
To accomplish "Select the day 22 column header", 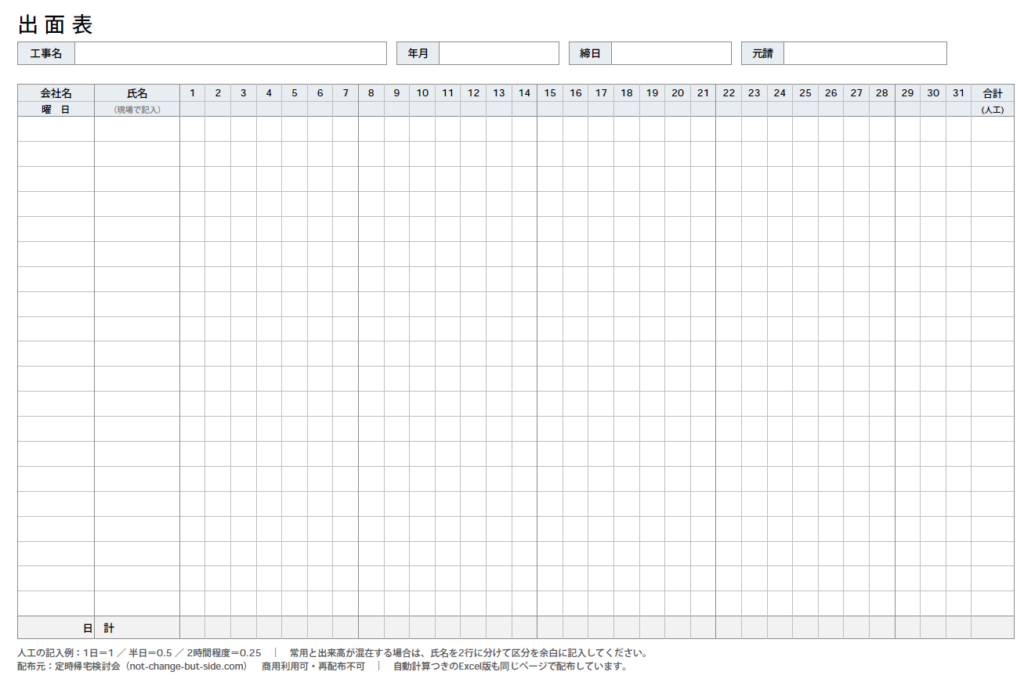I will [x=729, y=93].
